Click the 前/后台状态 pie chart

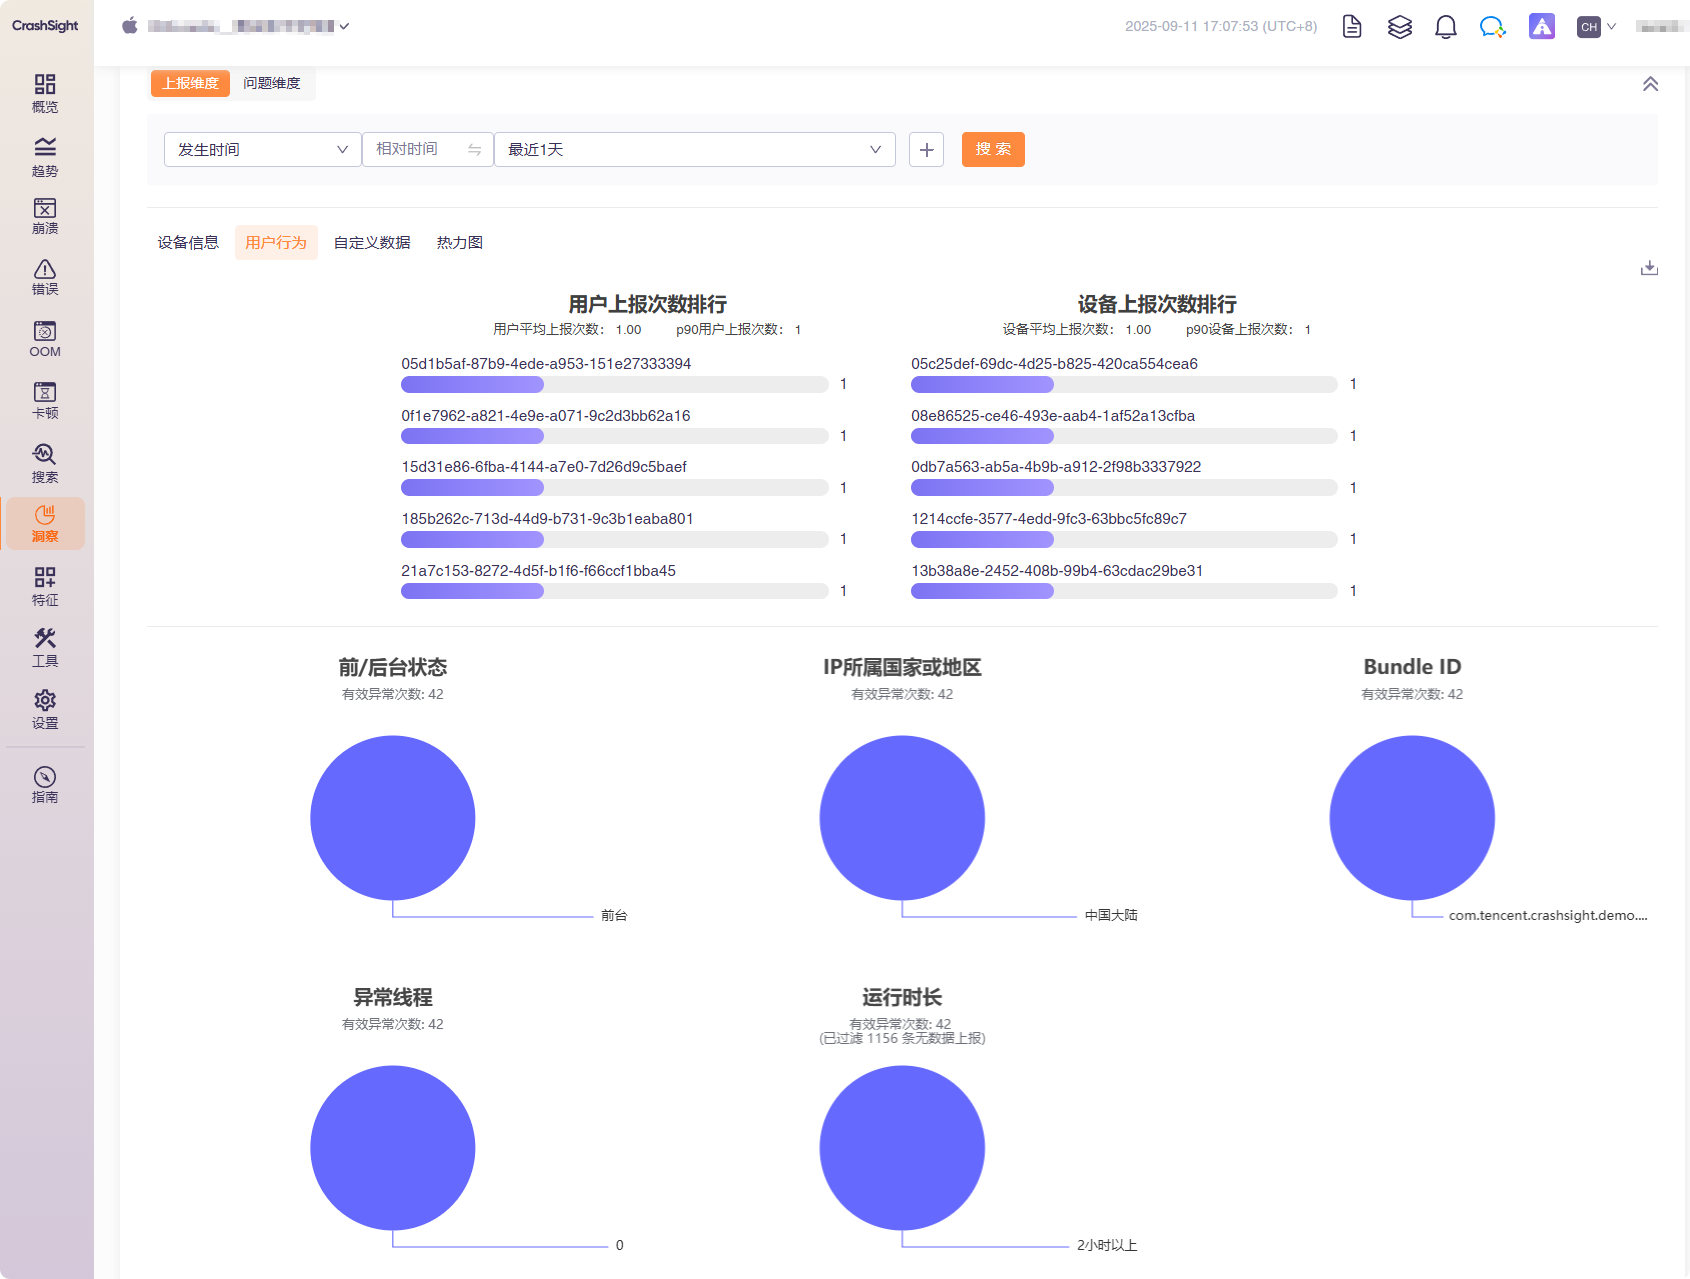click(x=392, y=818)
